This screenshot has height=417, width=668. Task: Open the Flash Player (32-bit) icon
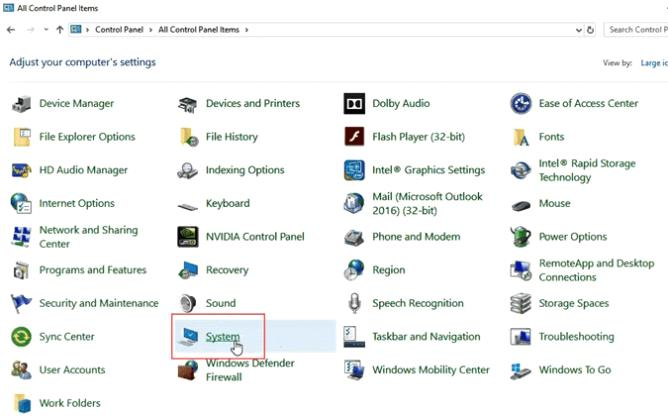(x=354, y=137)
